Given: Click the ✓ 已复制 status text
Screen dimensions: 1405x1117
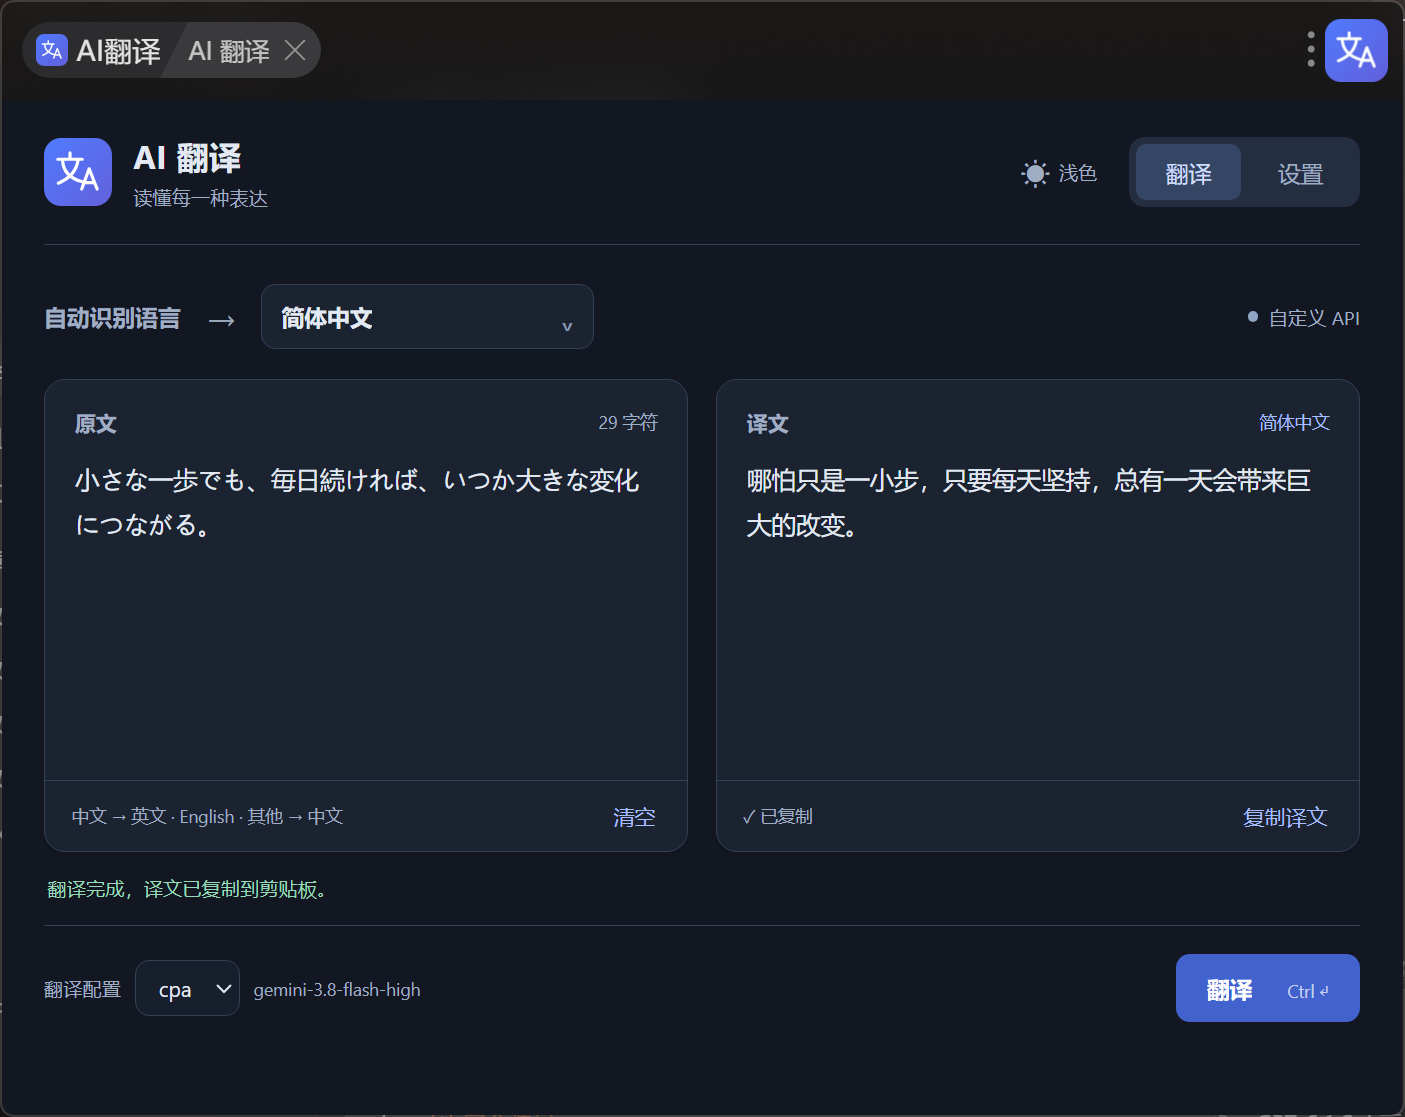Looking at the screenshot, I should click(777, 816).
